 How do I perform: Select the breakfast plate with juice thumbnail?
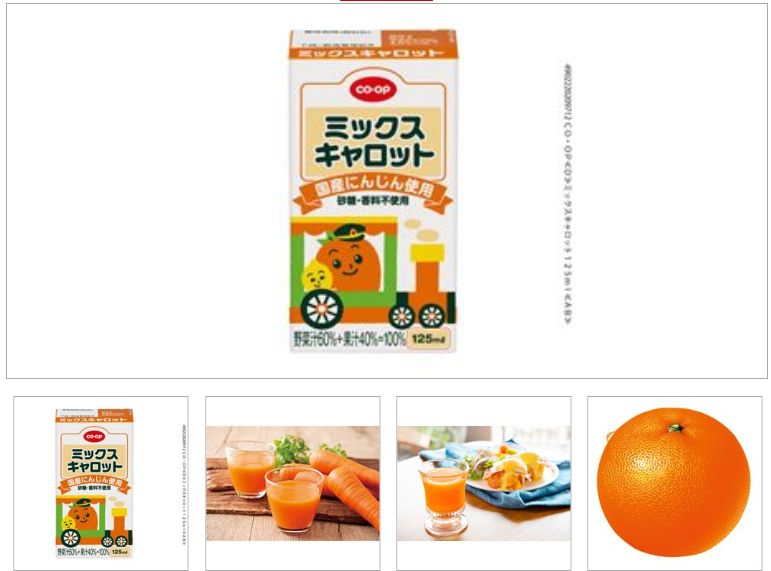(484, 483)
